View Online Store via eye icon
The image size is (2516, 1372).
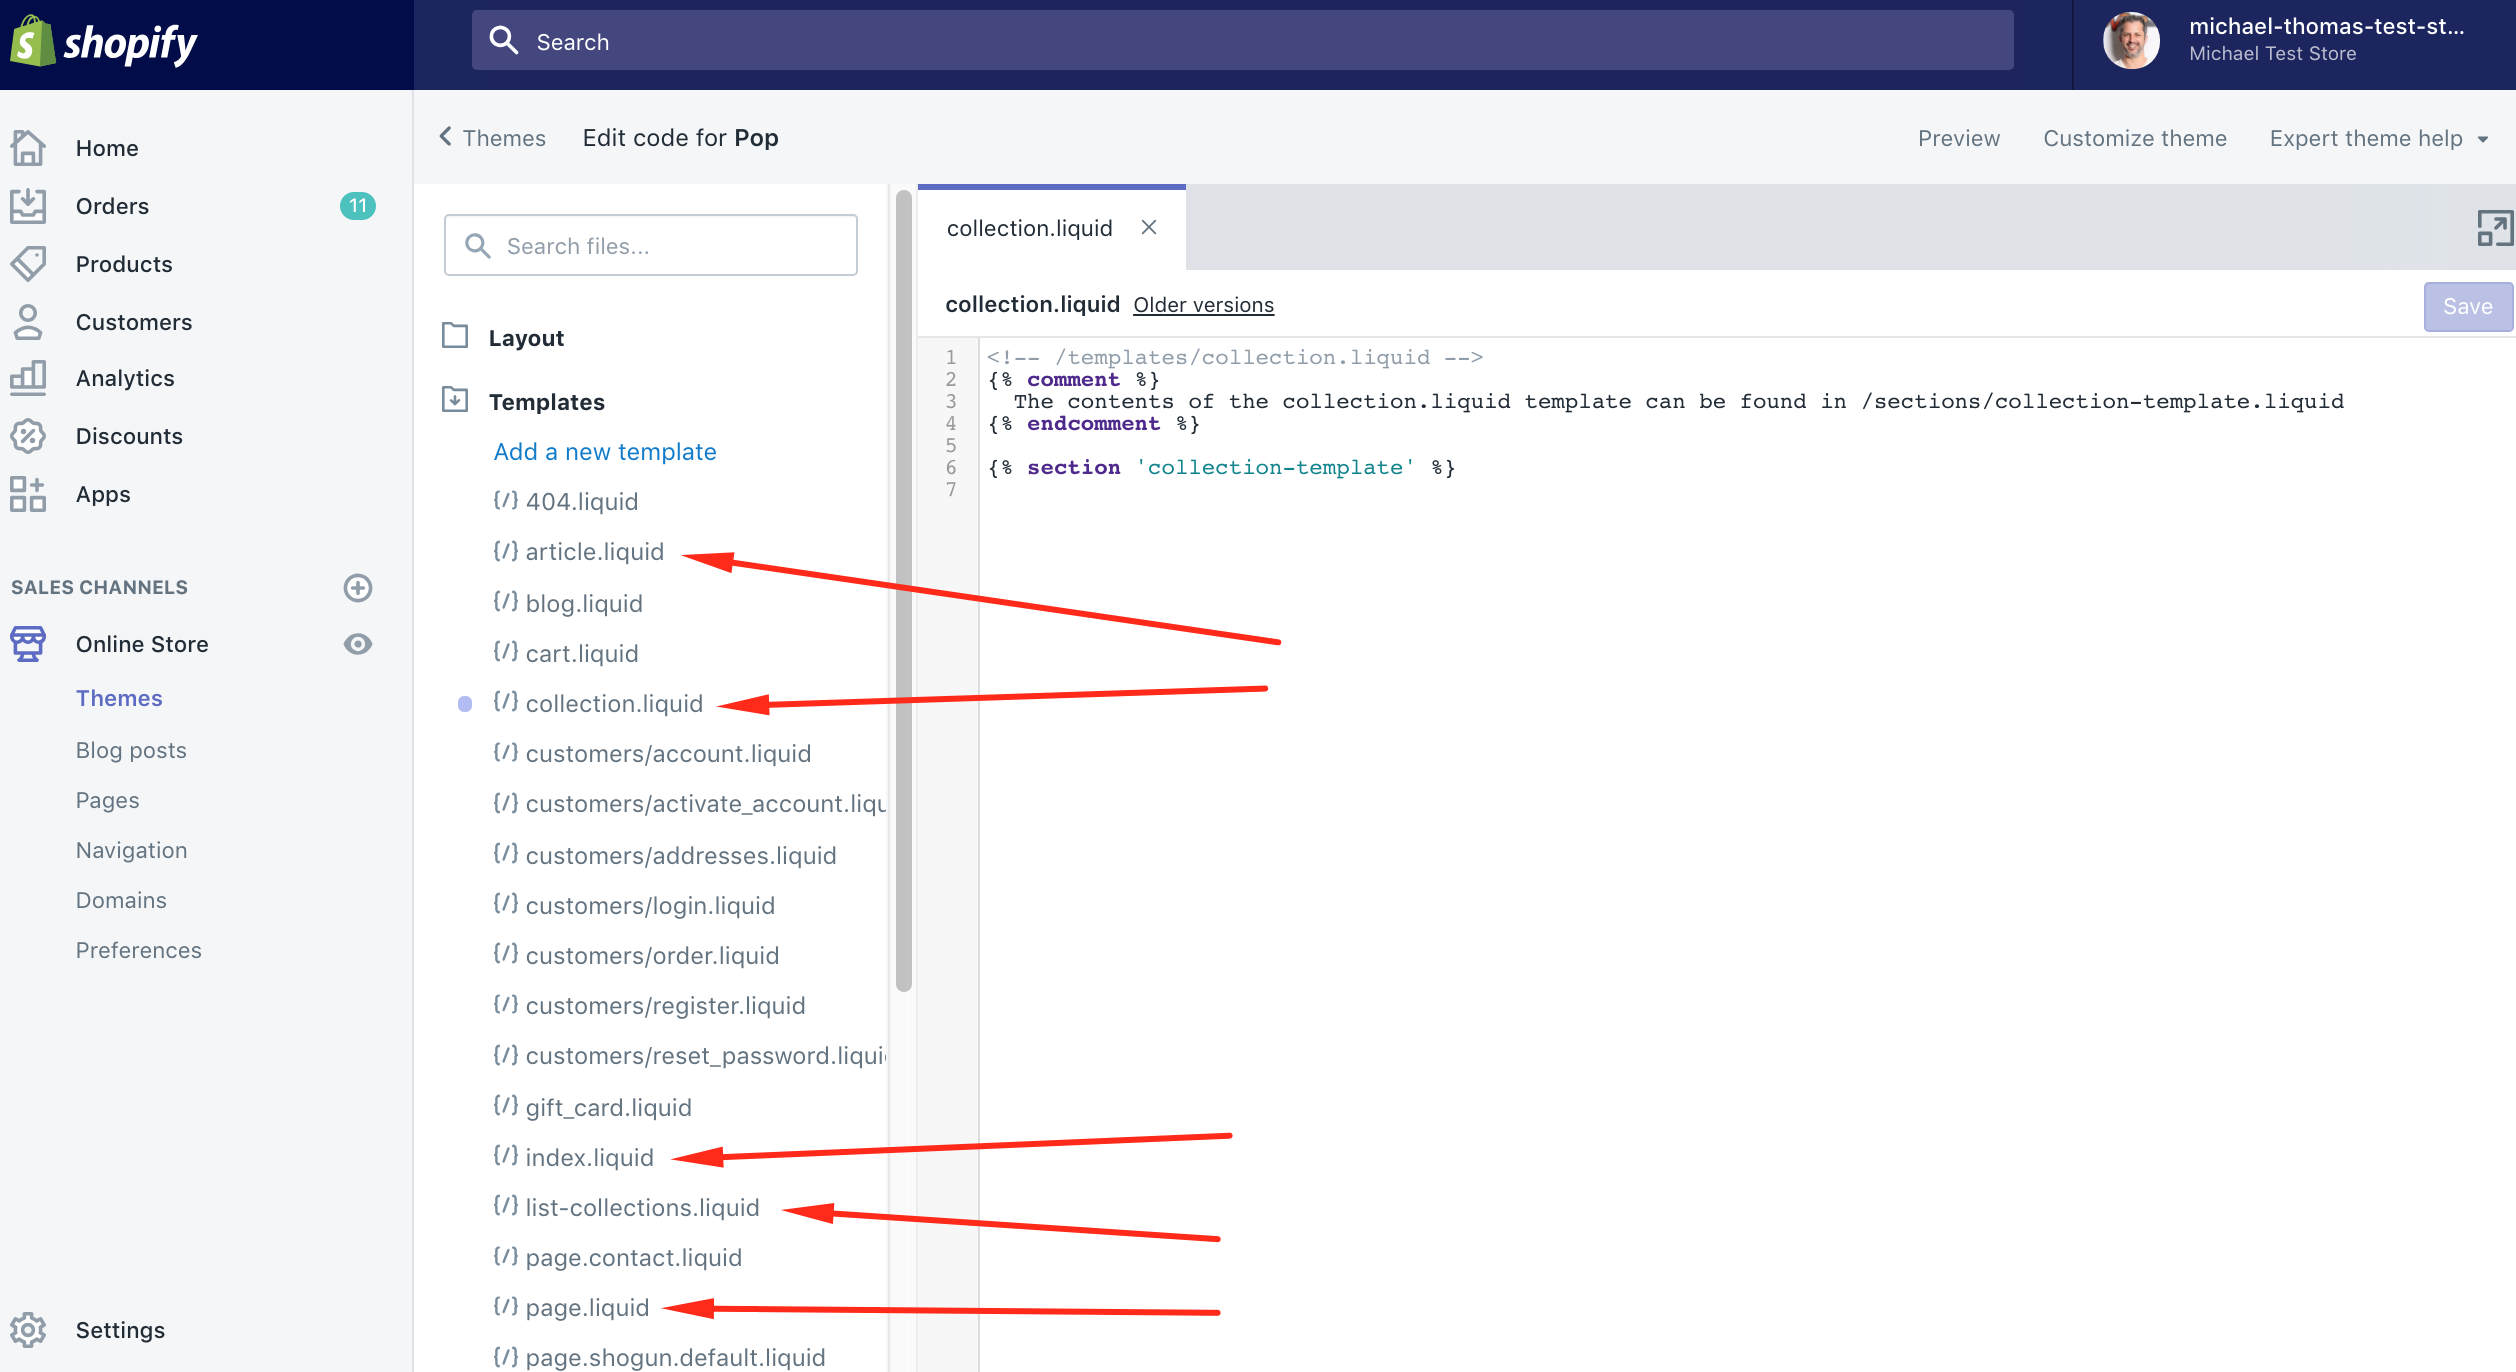(358, 644)
